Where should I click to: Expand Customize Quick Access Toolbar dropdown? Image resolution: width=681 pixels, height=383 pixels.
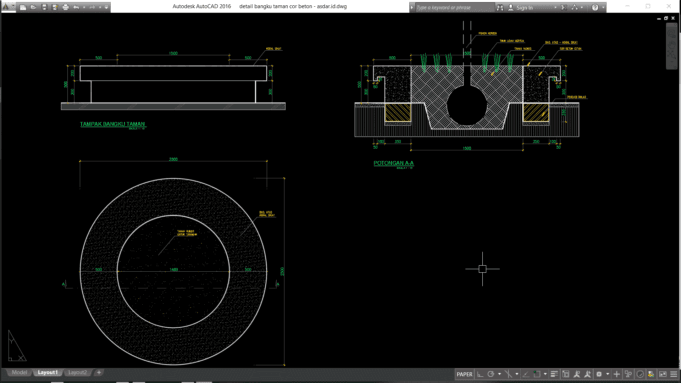point(106,7)
